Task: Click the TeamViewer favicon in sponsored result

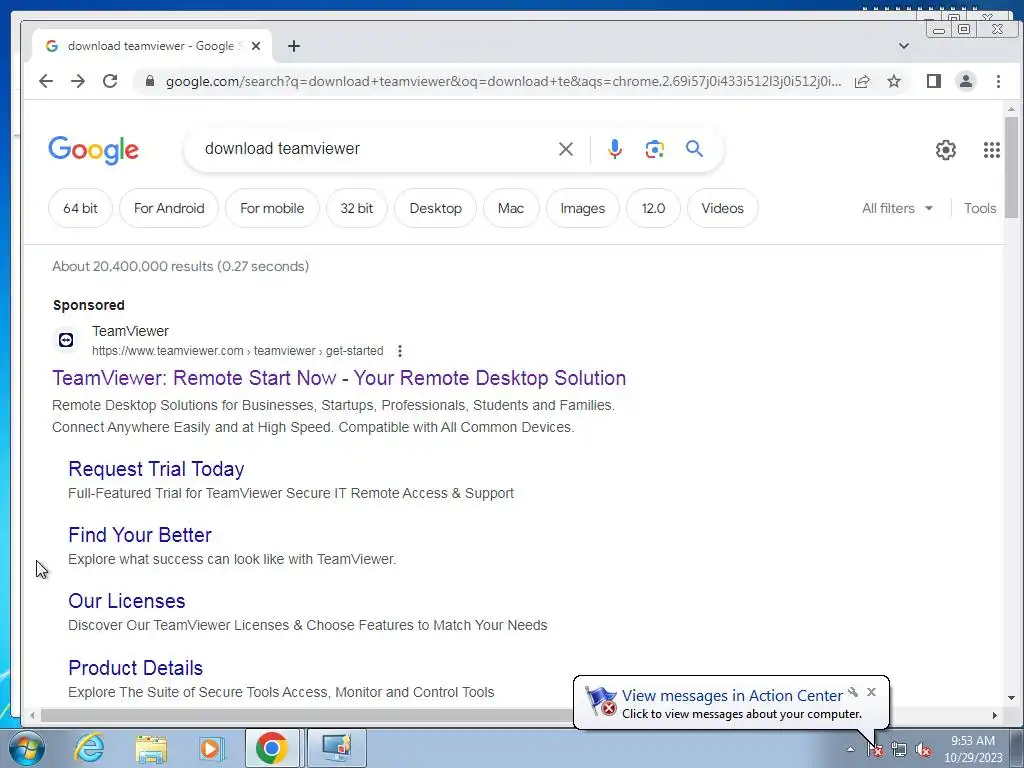Action: [x=66, y=340]
